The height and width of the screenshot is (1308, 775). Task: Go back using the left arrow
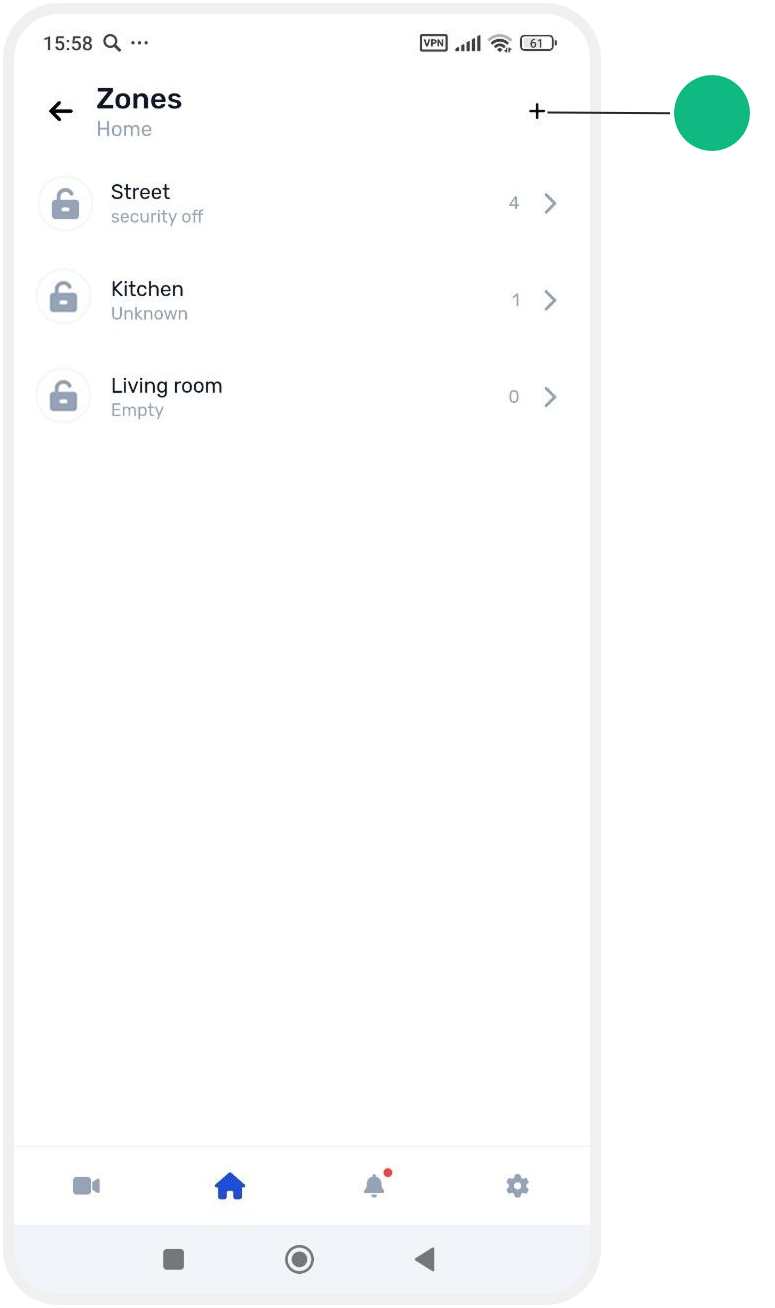point(61,111)
